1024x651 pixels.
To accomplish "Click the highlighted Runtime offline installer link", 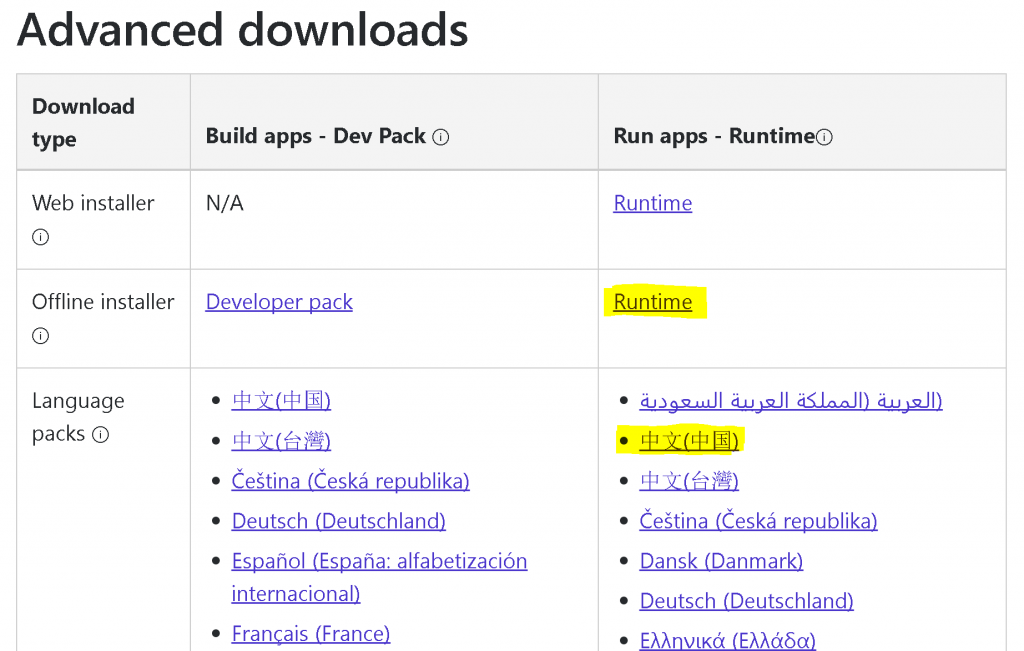I will pyautogui.click(x=655, y=301).
